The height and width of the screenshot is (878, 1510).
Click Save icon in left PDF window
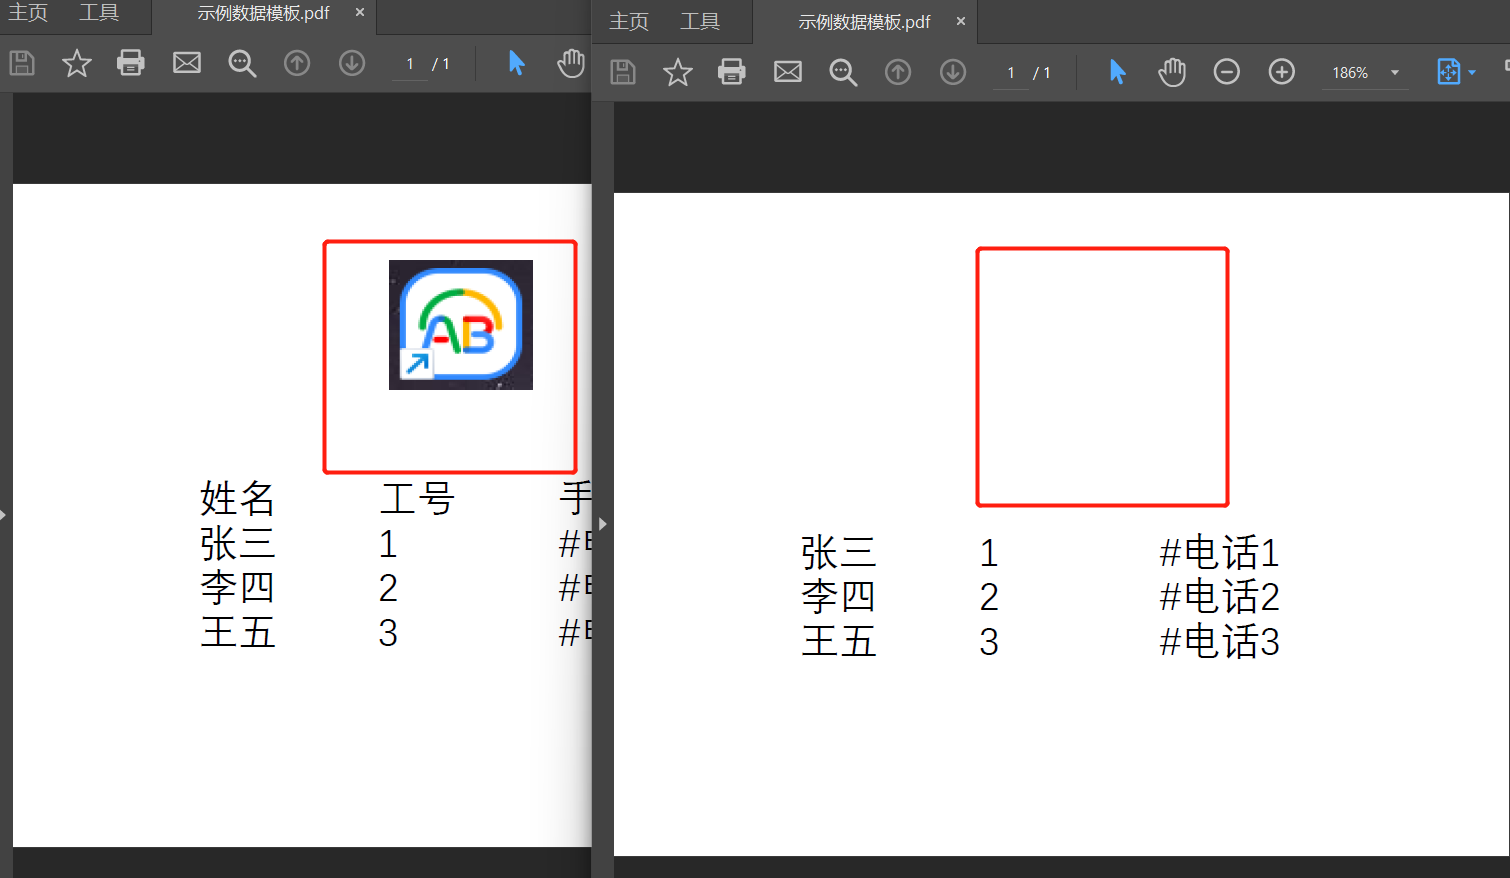point(22,63)
